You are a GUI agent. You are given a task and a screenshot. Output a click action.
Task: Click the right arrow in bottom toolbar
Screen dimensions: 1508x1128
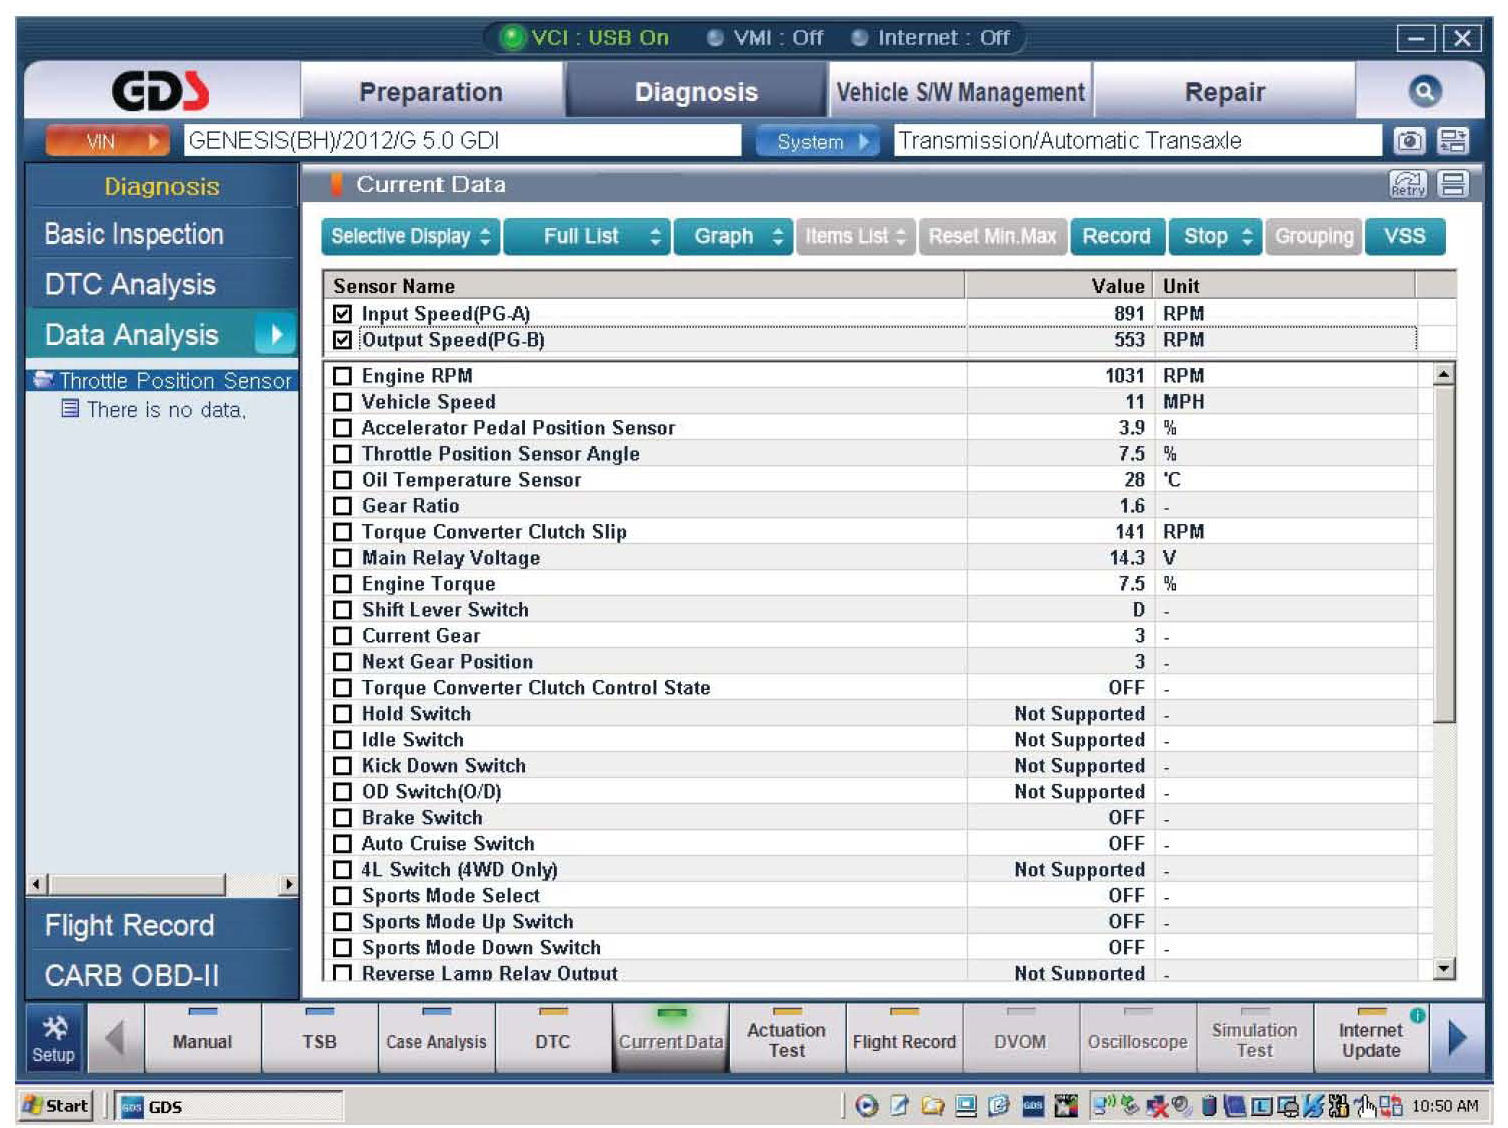(1456, 1040)
